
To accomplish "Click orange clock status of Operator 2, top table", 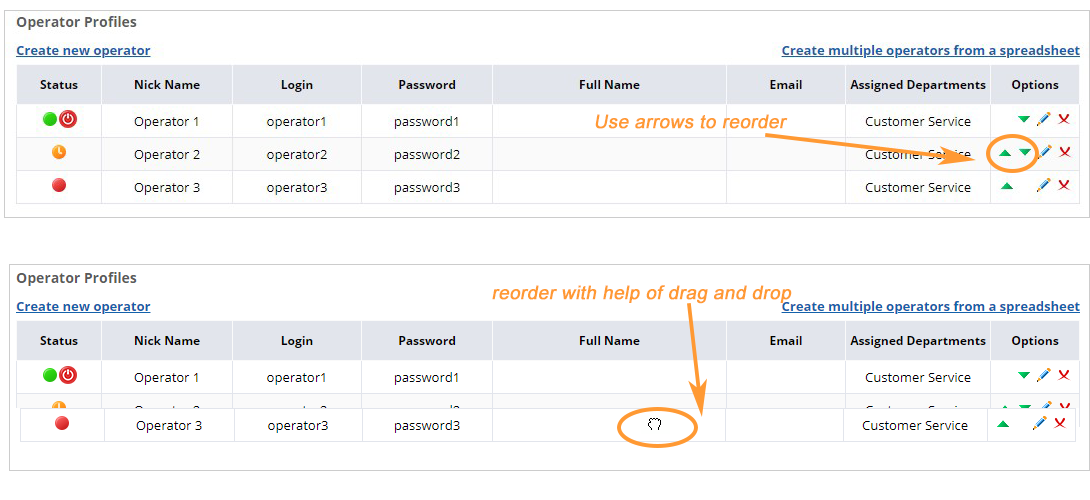I will pos(59,152).
